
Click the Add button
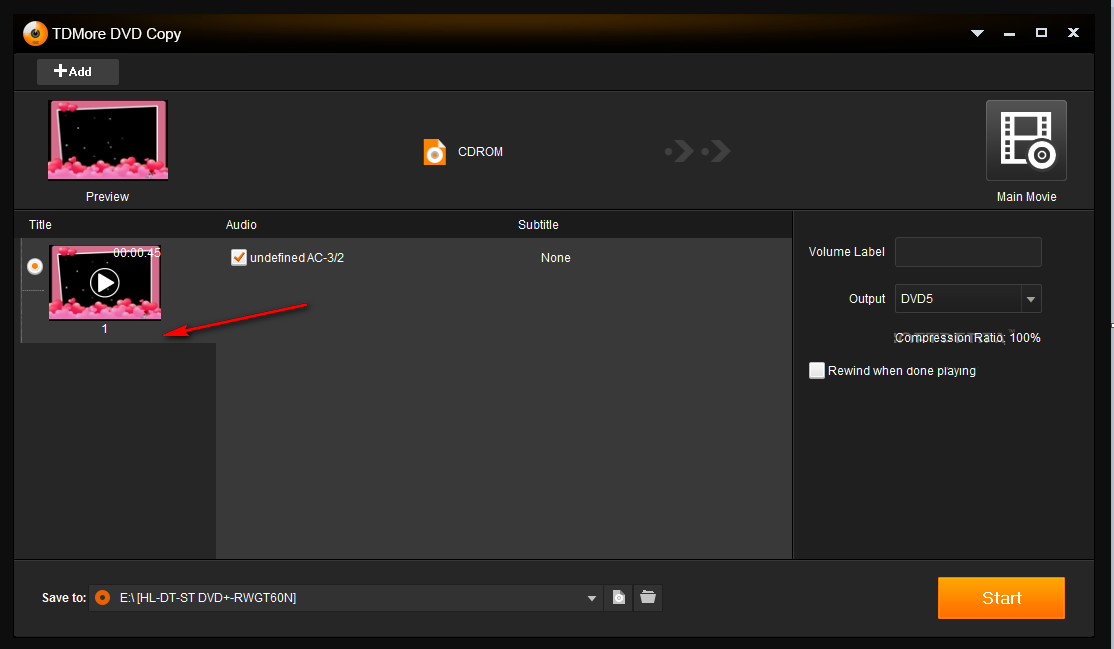(x=77, y=72)
